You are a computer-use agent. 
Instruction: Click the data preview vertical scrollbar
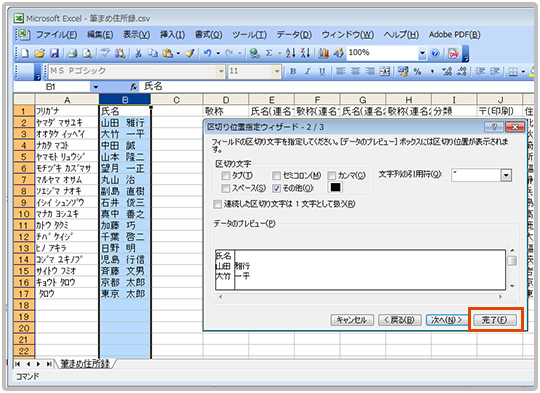[x=512, y=269]
